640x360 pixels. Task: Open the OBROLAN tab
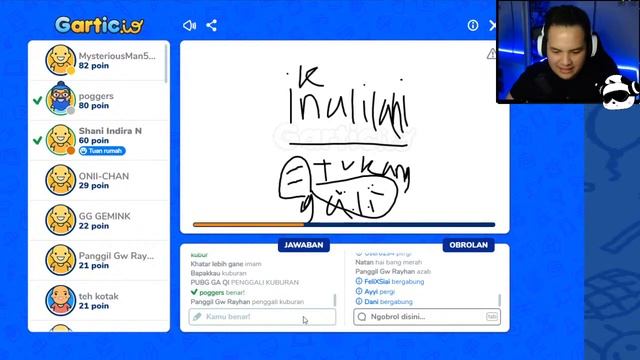point(469,245)
